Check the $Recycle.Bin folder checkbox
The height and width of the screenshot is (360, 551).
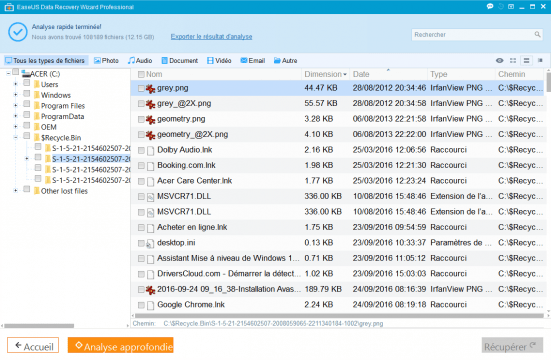[27, 136]
